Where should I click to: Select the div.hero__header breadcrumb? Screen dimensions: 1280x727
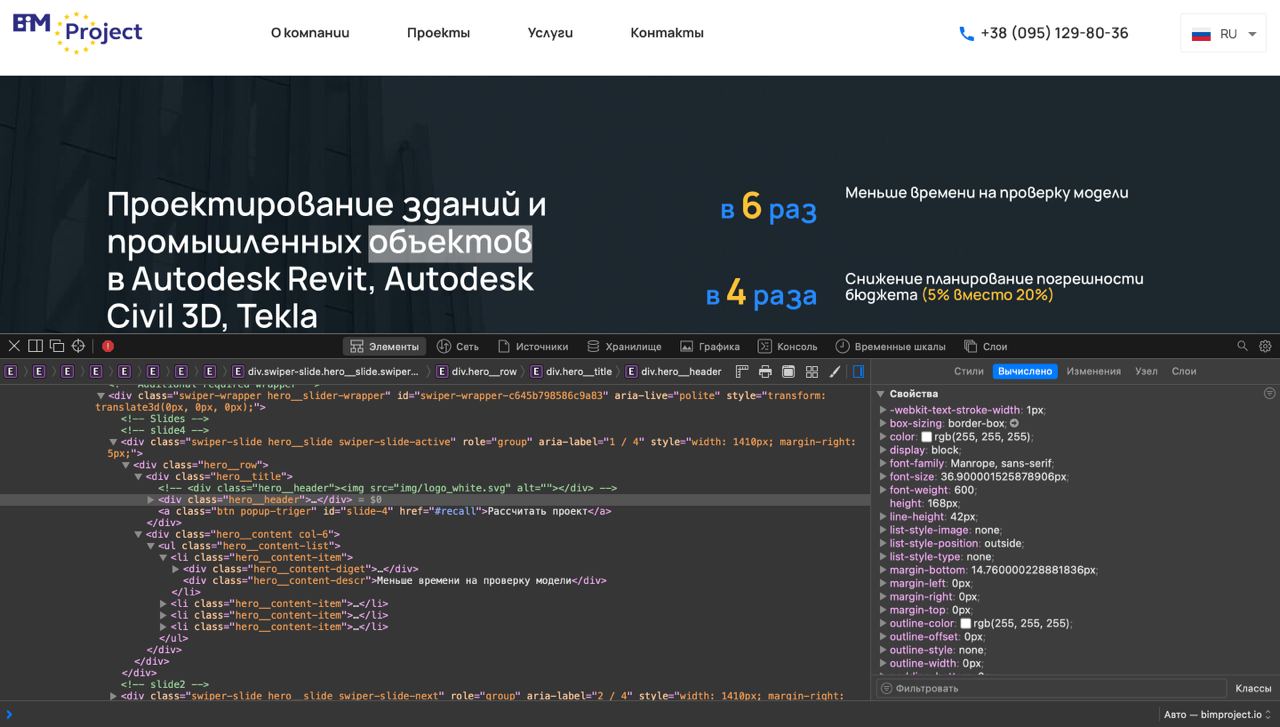(x=673, y=371)
